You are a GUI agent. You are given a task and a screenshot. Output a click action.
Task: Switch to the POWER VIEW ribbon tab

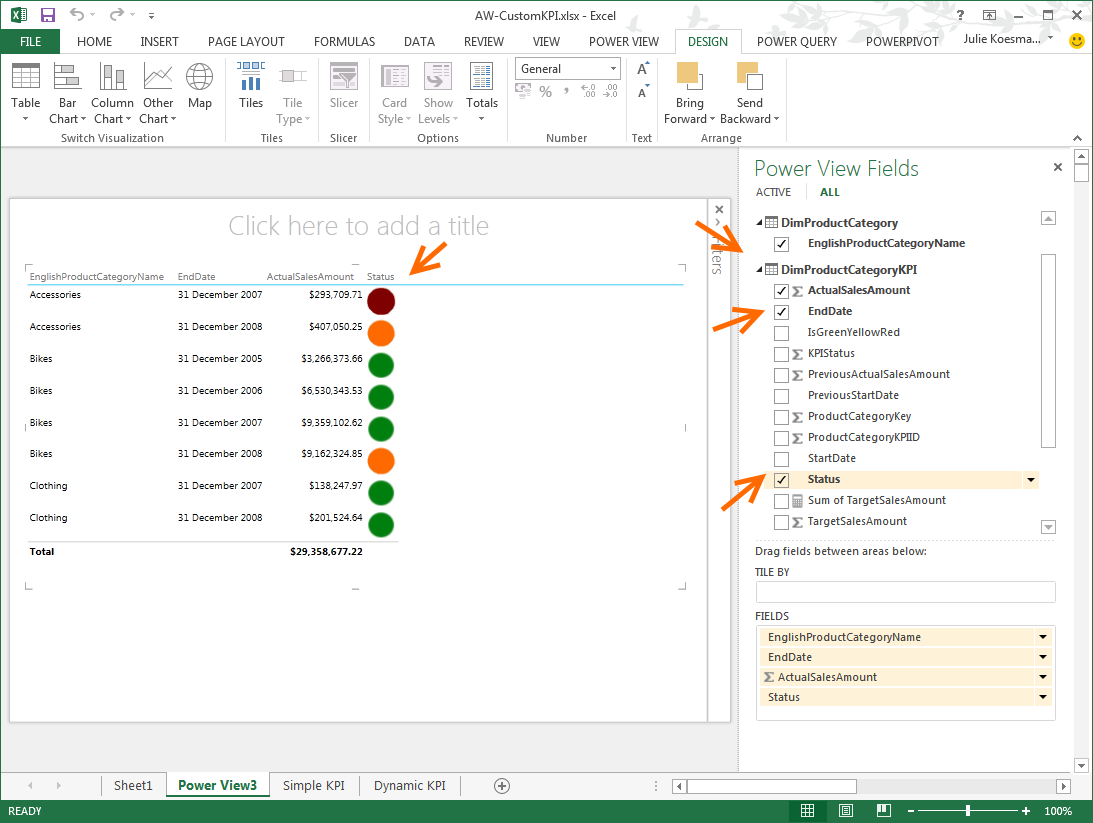point(623,42)
